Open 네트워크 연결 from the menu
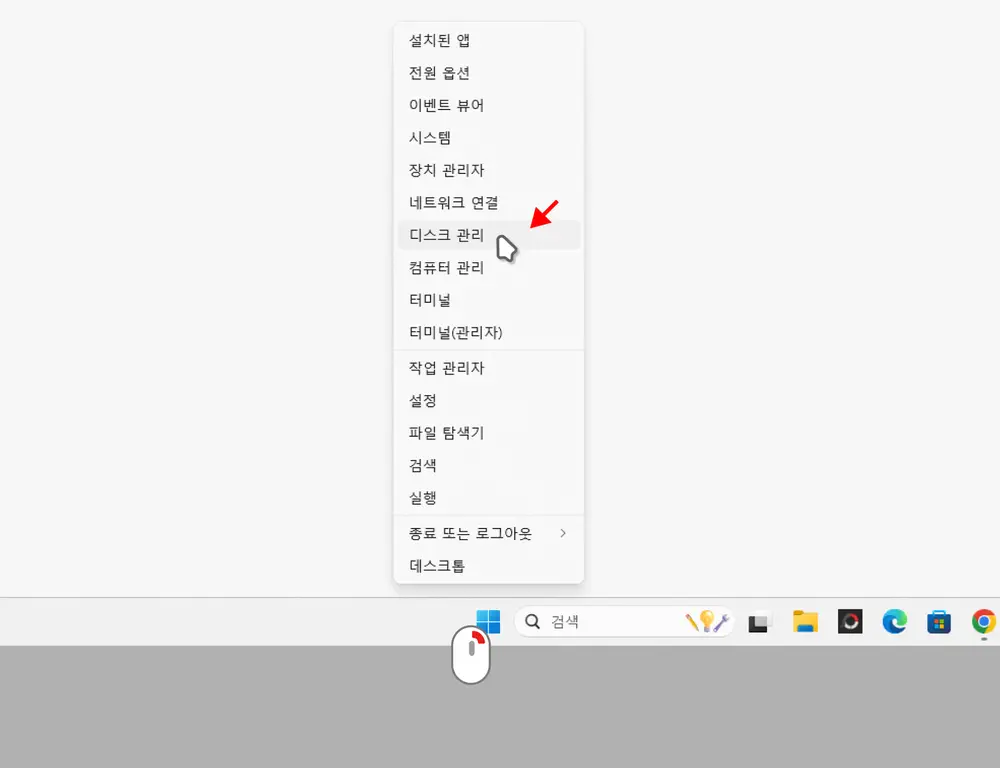 tap(454, 202)
